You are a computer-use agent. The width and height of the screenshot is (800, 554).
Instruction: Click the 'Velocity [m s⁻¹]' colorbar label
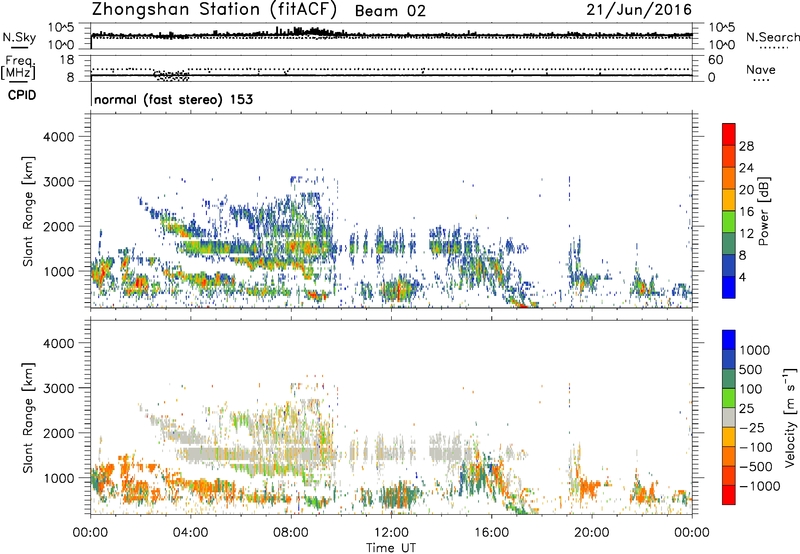(x=790, y=417)
